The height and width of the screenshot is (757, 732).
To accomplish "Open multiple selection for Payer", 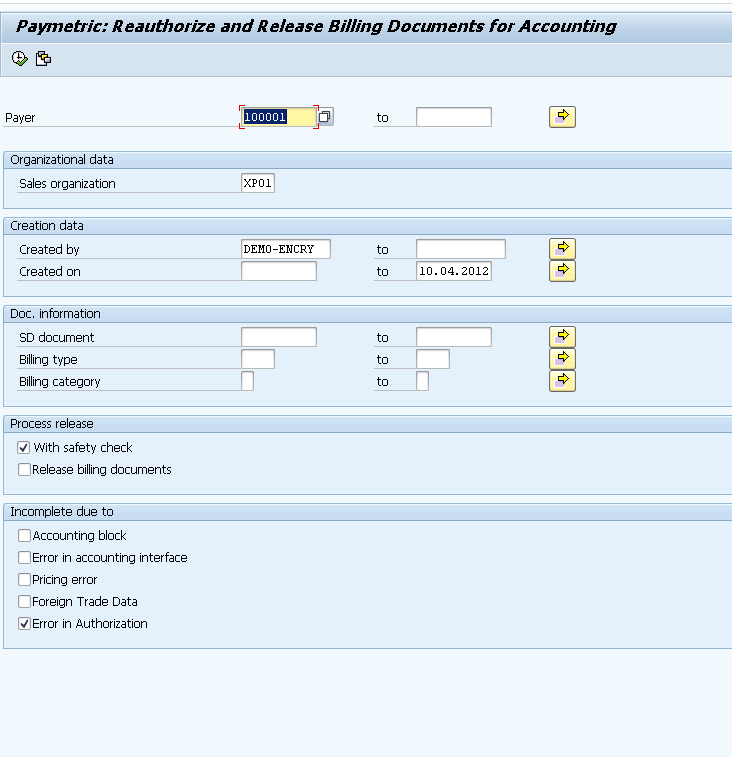I will point(562,117).
